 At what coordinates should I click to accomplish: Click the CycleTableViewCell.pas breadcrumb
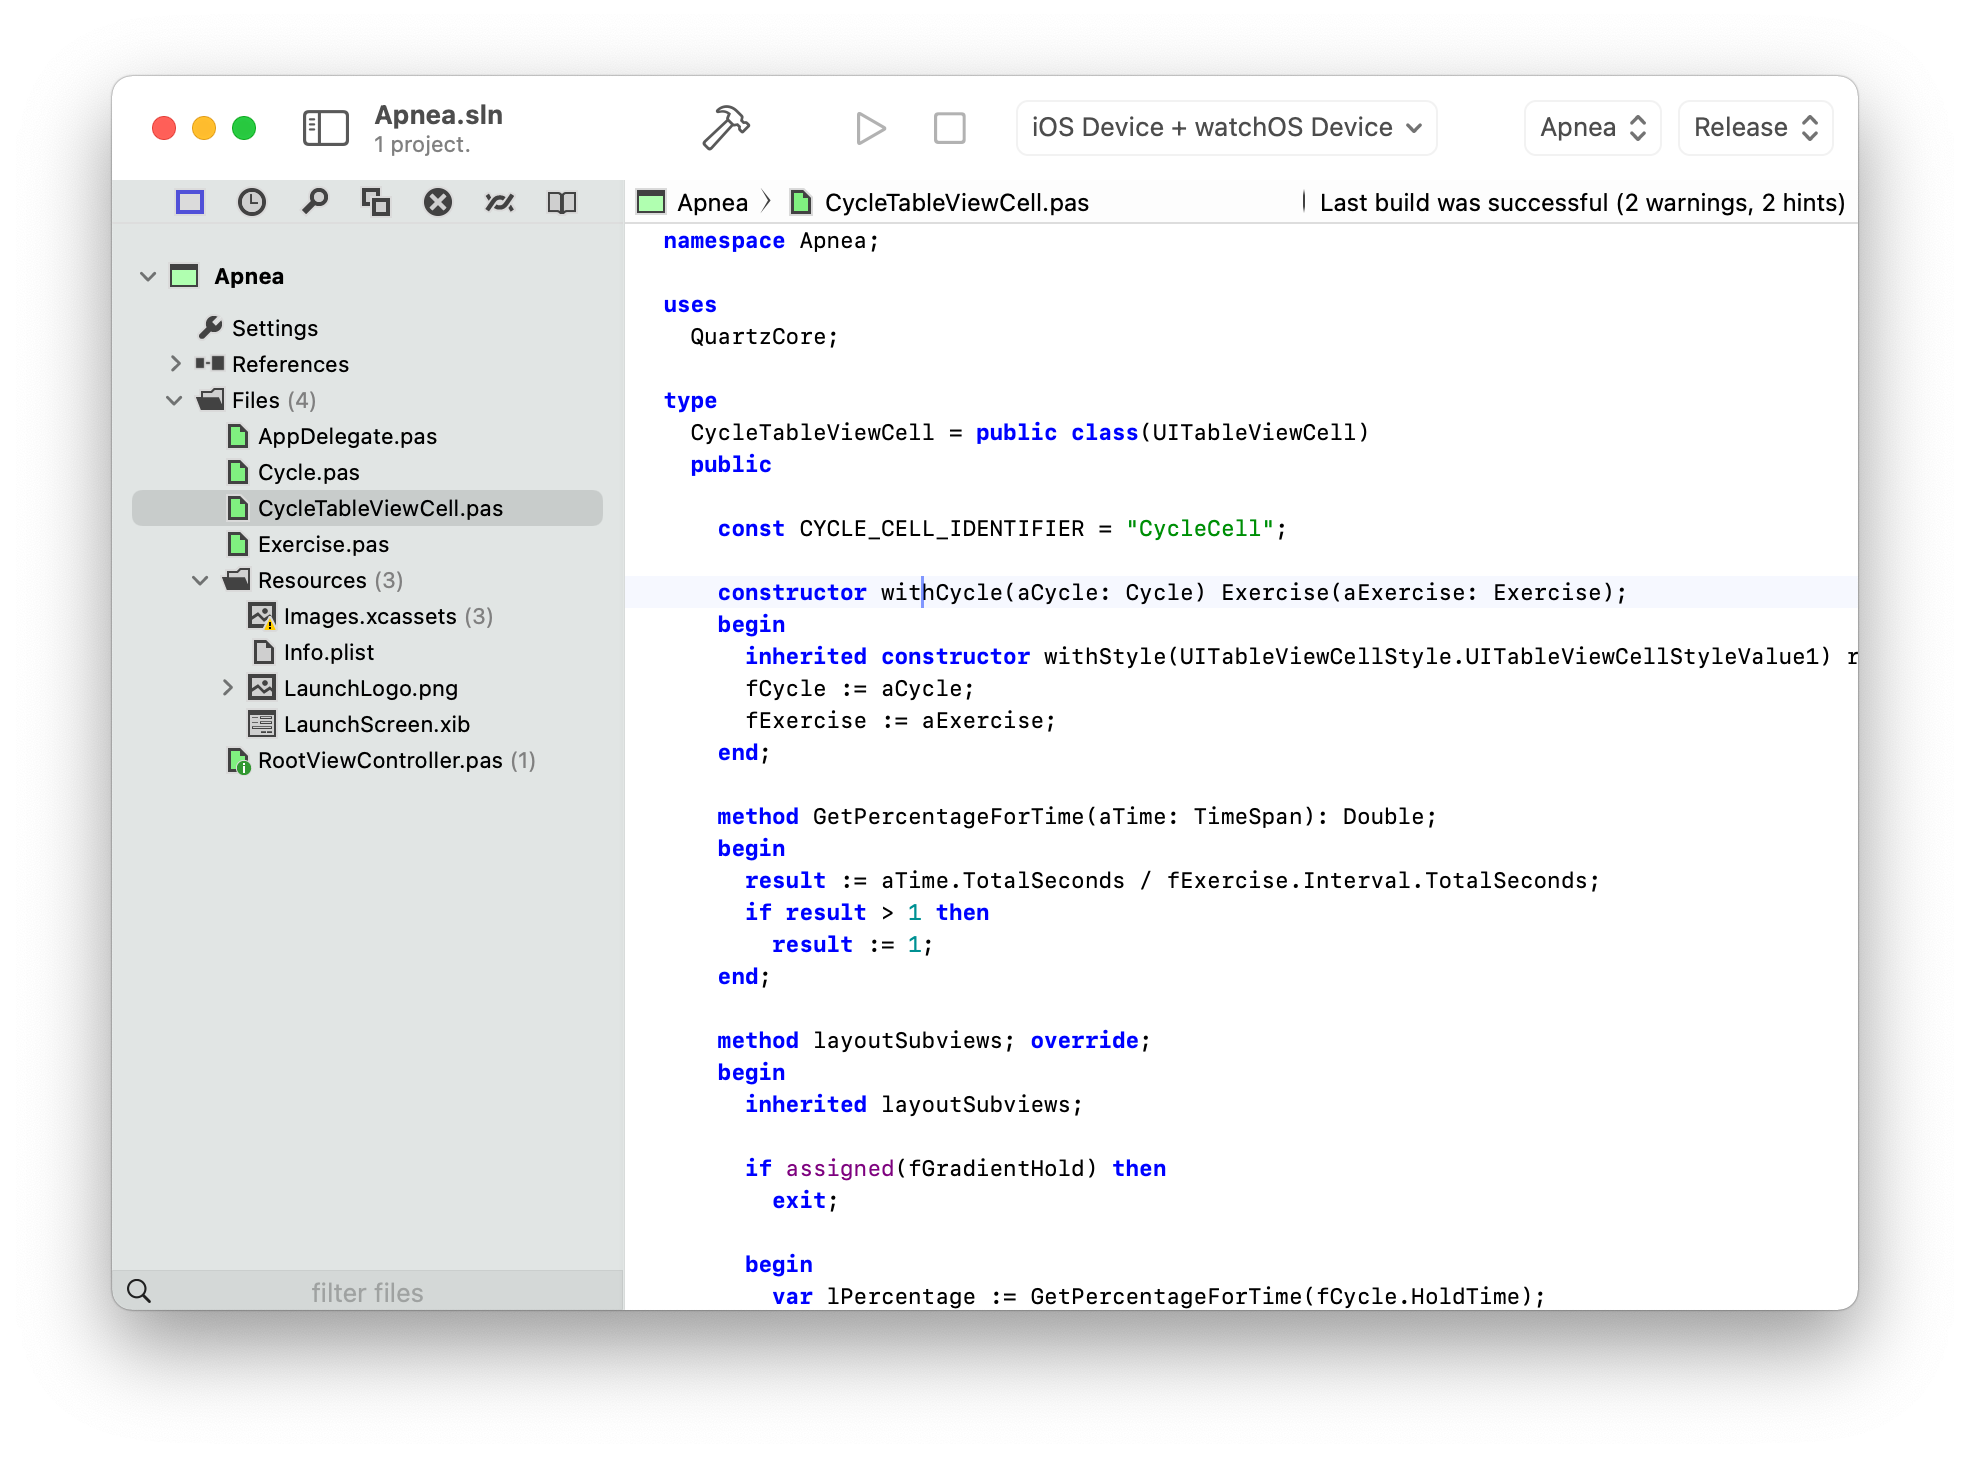pos(956,203)
